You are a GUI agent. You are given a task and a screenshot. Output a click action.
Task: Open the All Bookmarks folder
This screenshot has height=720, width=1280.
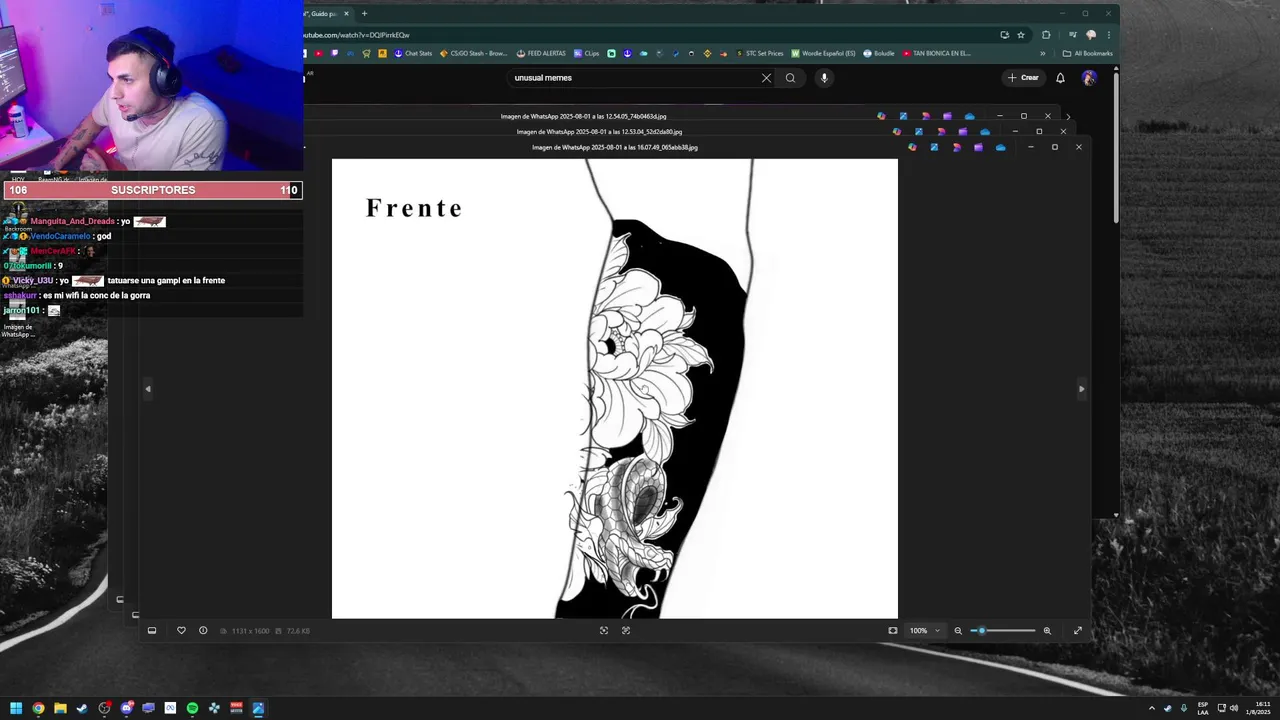[1088, 53]
